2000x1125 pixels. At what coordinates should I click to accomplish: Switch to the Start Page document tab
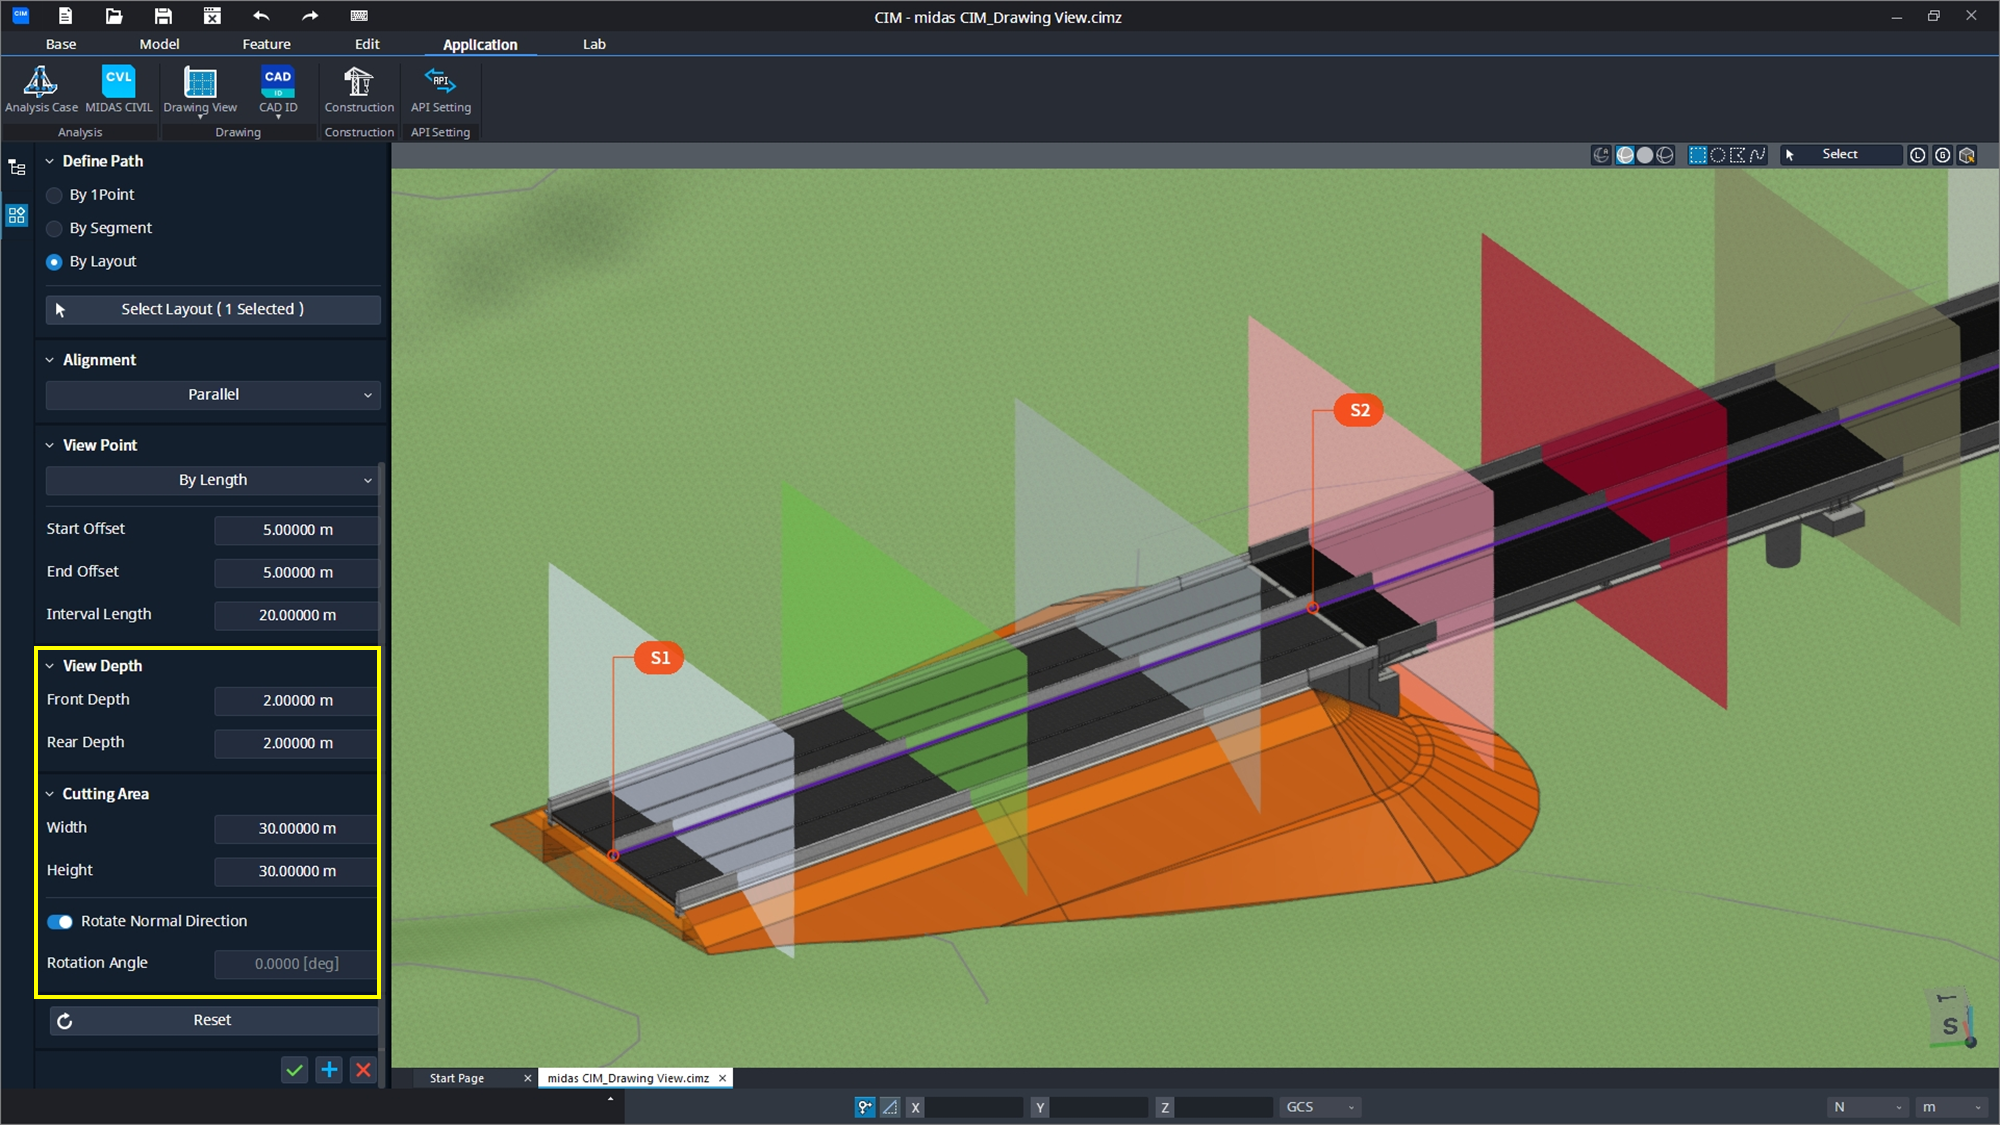[x=457, y=1078]
